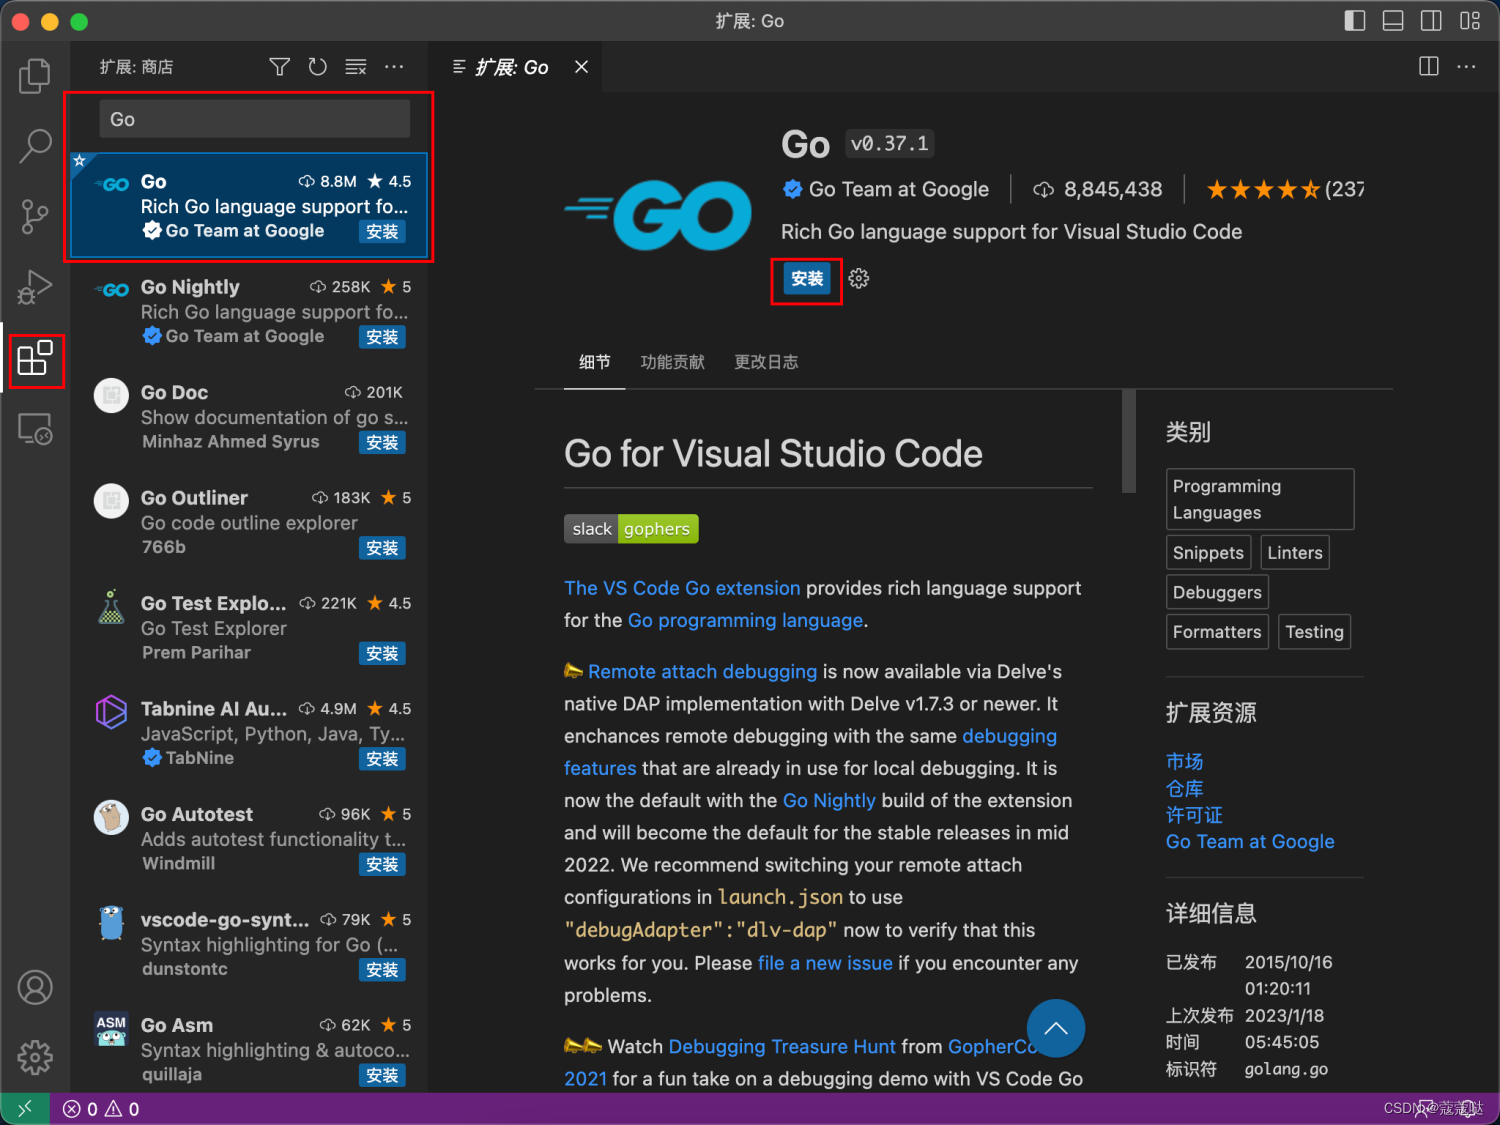The width and height of the screenshot is (1500, 1125).
Task: Select the Formatters category tag
Action: point(1217,632)
